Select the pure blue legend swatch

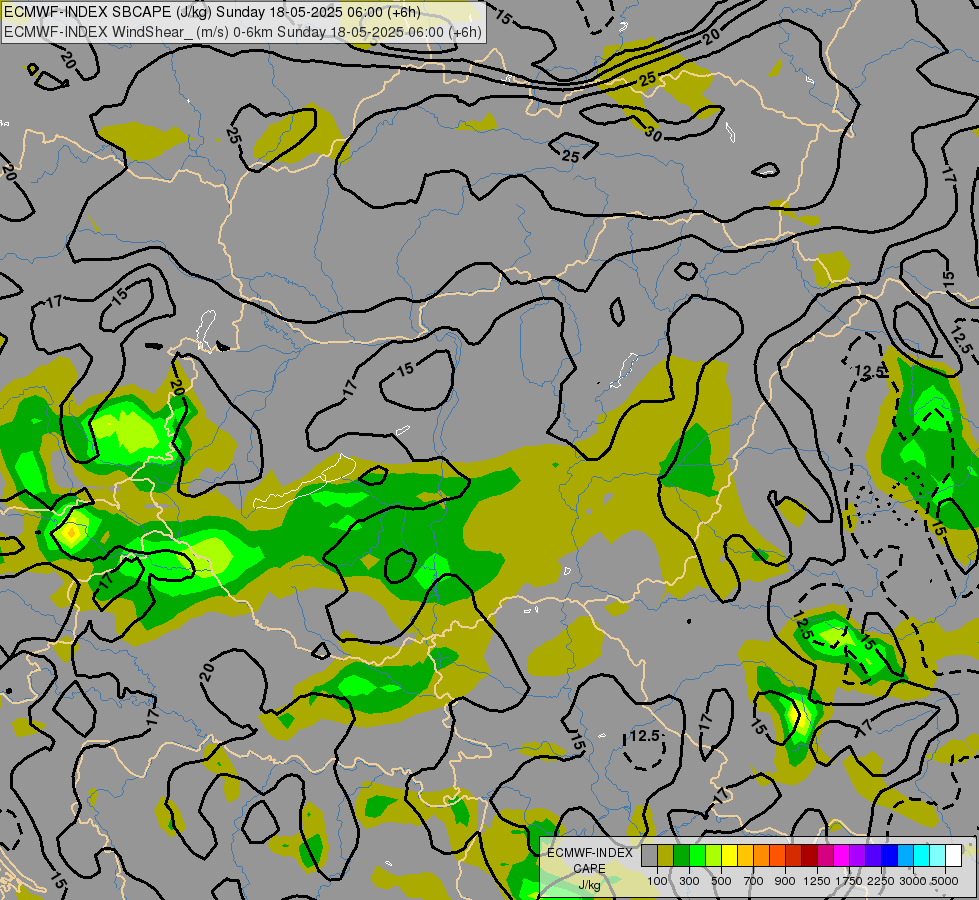(x=890, y=855)
